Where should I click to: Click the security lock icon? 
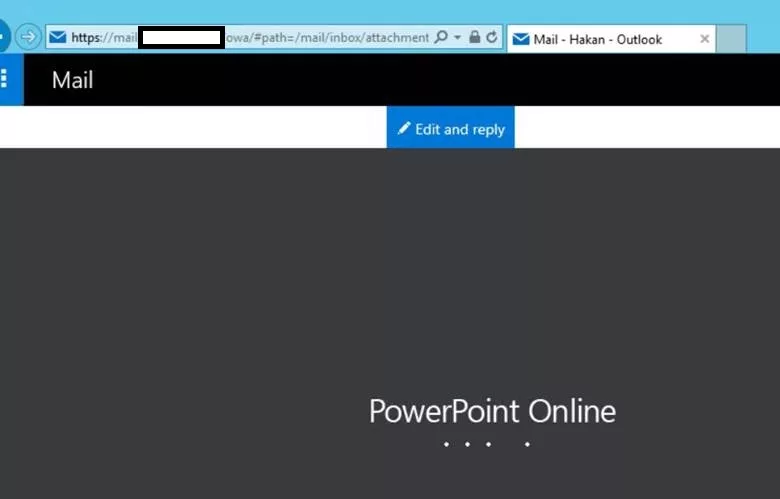(x=475, y=37)
